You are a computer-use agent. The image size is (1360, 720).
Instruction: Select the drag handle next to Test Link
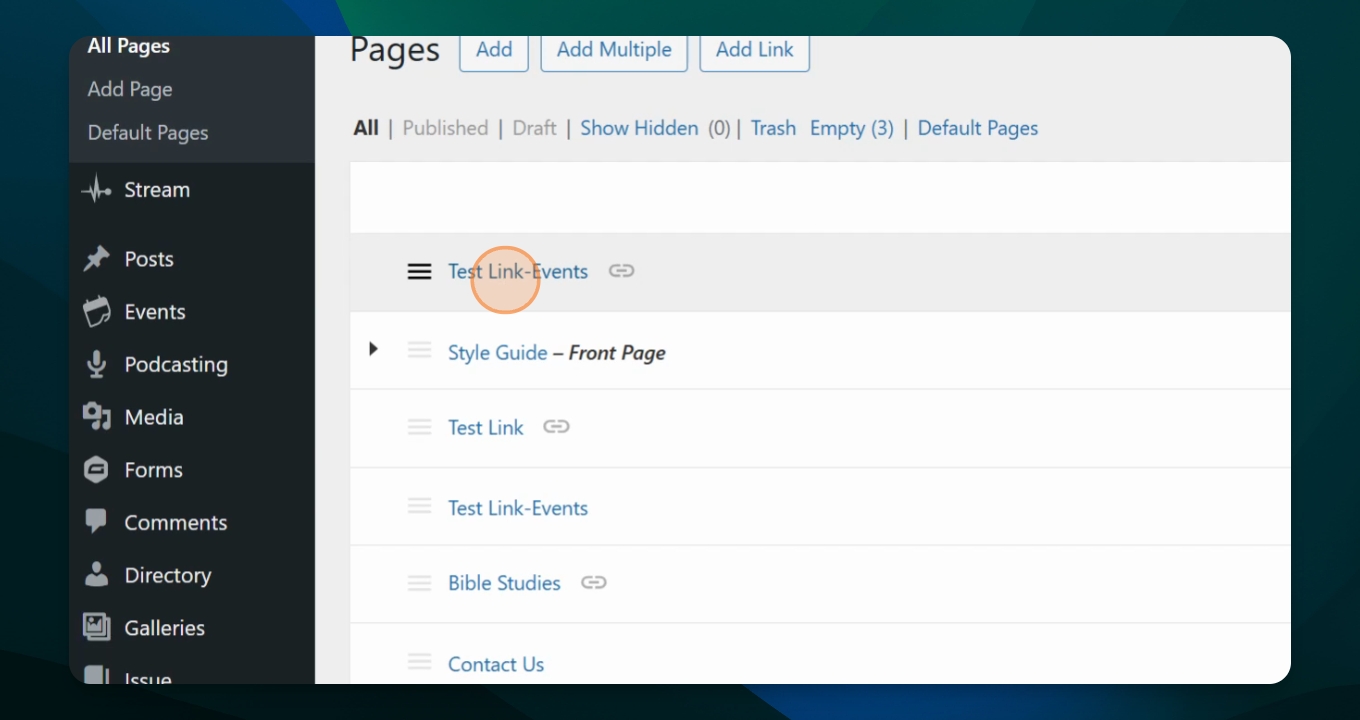pyautogui.click(x=419, y=427)
